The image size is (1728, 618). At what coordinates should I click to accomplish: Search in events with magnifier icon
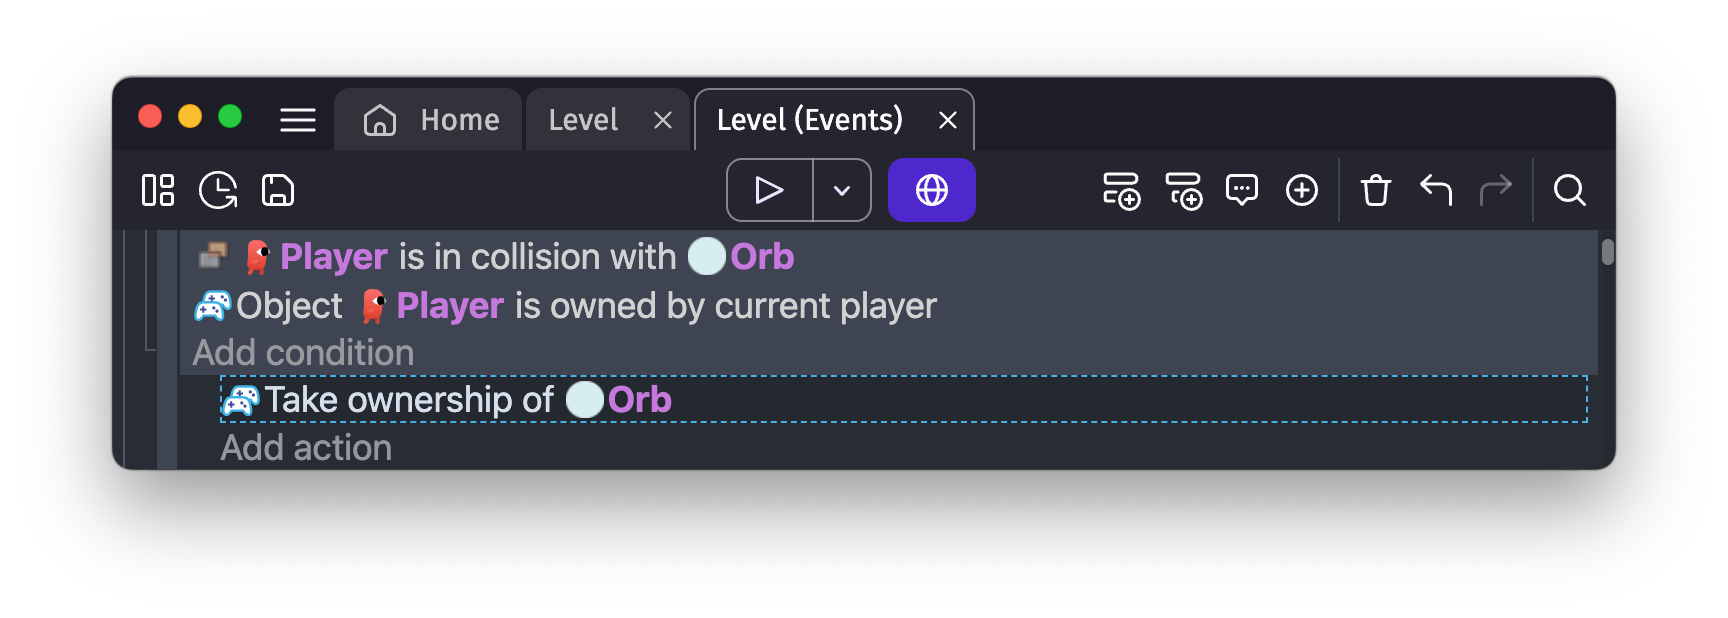click(x=1570, y=190)
